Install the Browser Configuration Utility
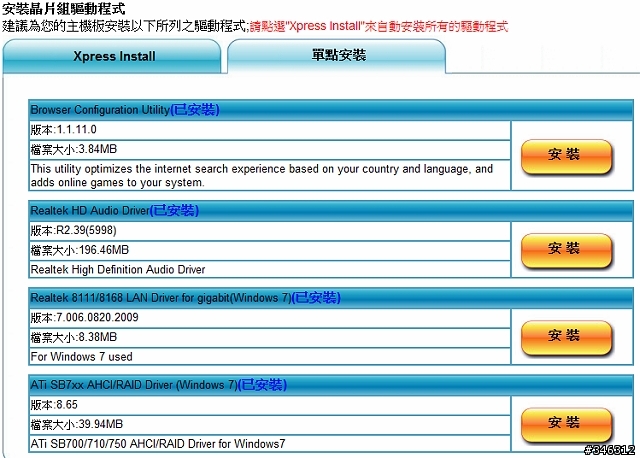 point(567,157)
